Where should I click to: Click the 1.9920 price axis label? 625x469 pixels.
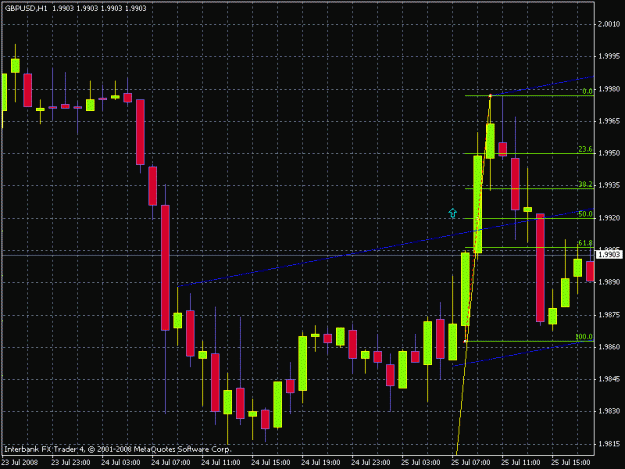tap(609, 218)
